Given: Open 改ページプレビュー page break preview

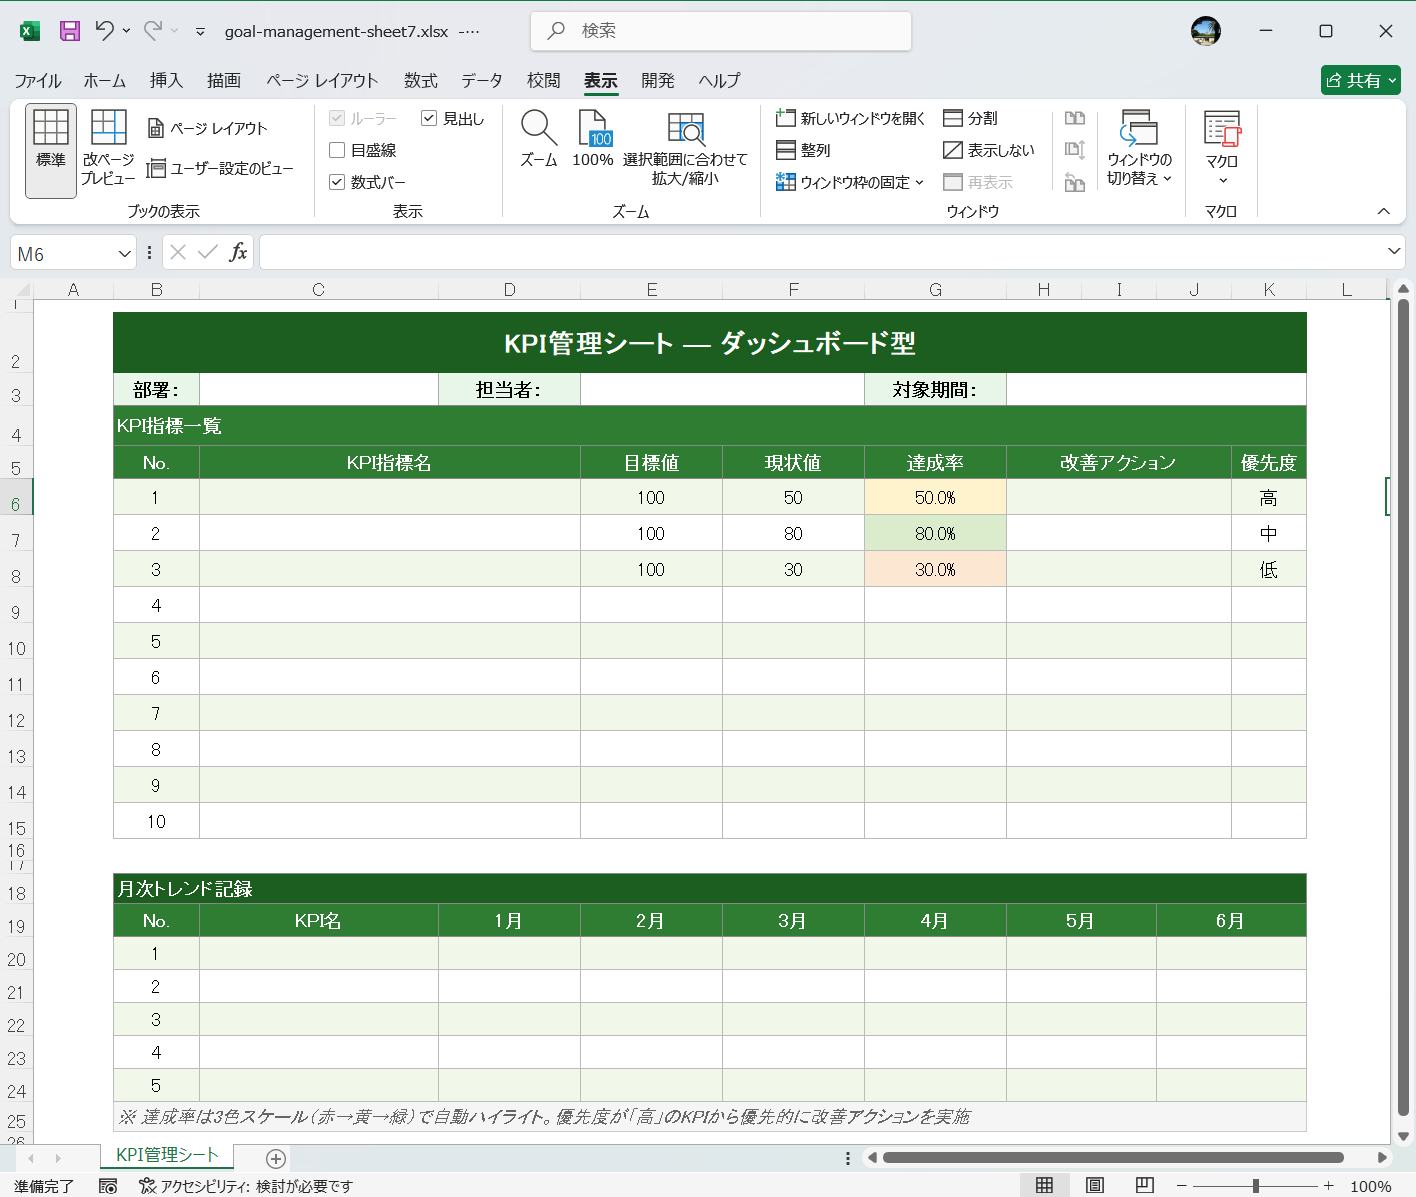Looking at the screenshot, I should [x=108, y=148].
